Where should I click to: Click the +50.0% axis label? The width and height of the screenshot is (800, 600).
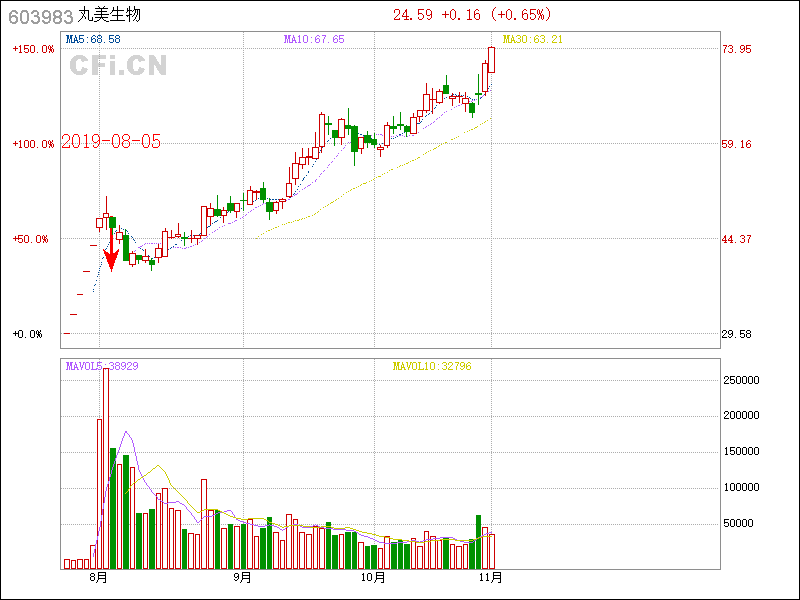point(31,239)
